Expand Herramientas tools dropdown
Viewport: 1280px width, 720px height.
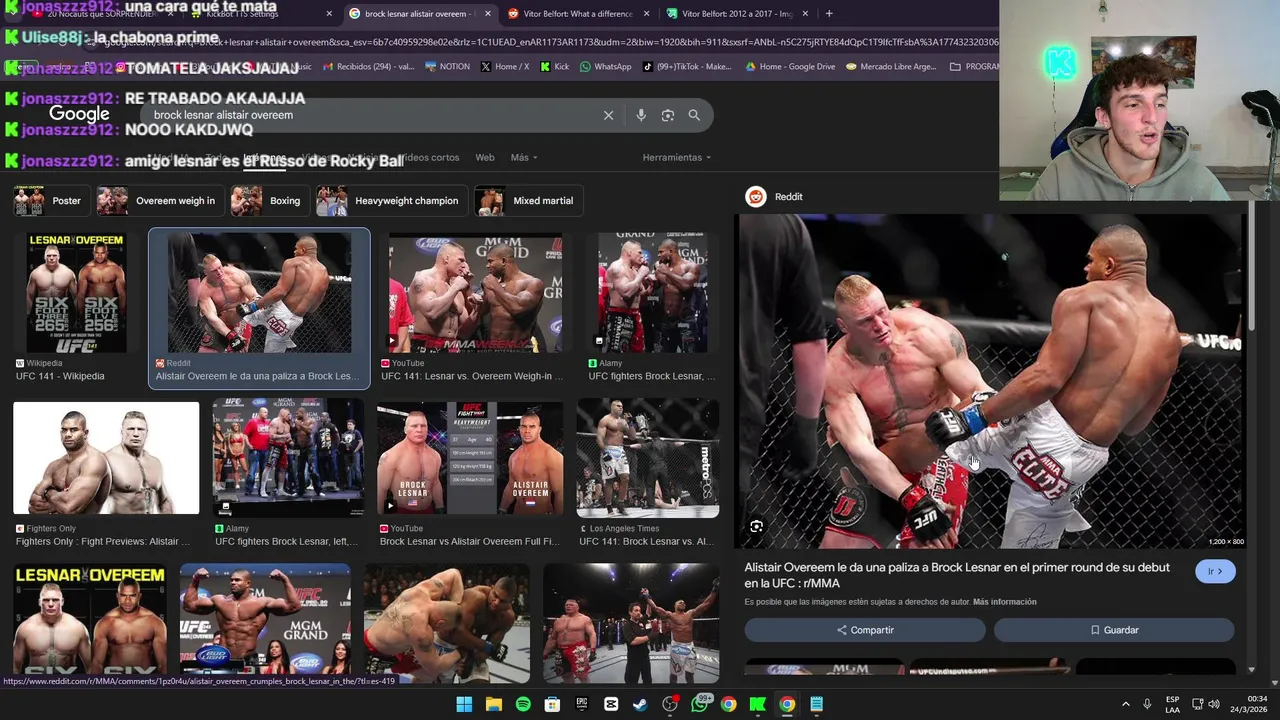[677, 157]
